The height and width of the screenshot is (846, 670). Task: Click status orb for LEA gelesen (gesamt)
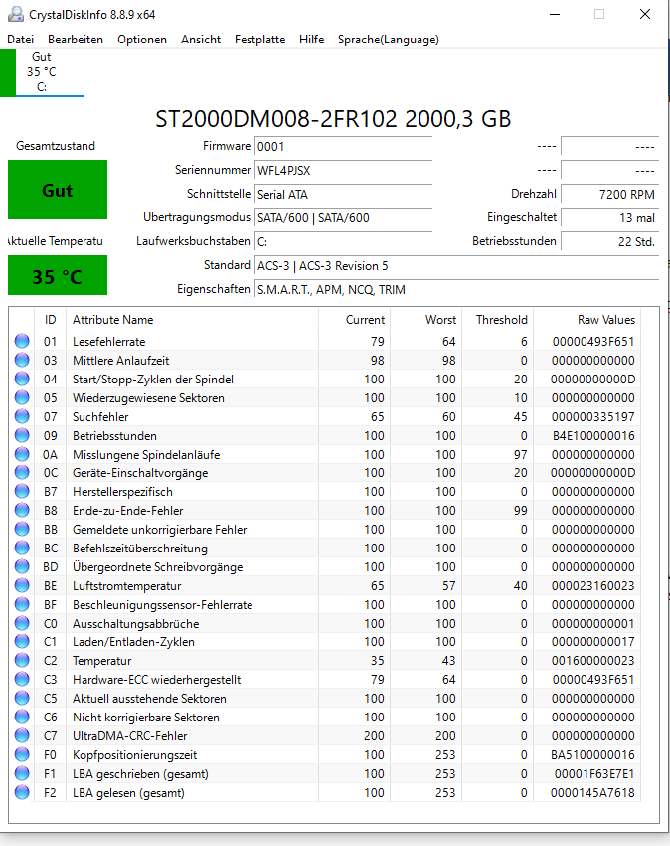(22, 792)
